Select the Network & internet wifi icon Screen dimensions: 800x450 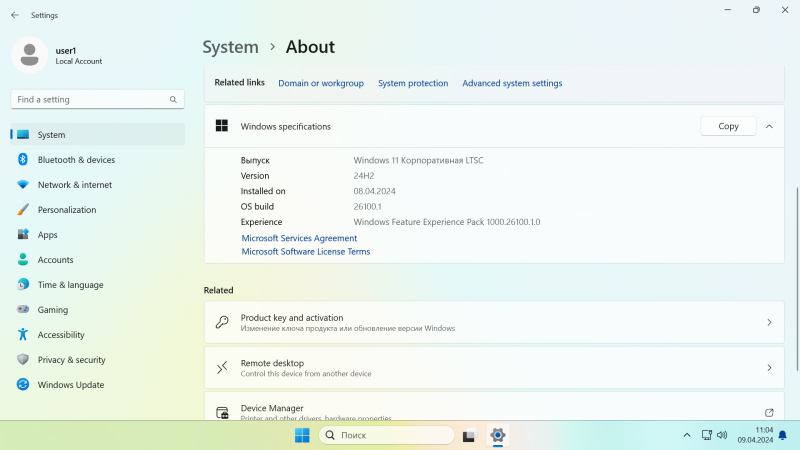pyautogui.click(x=23, y=185)
